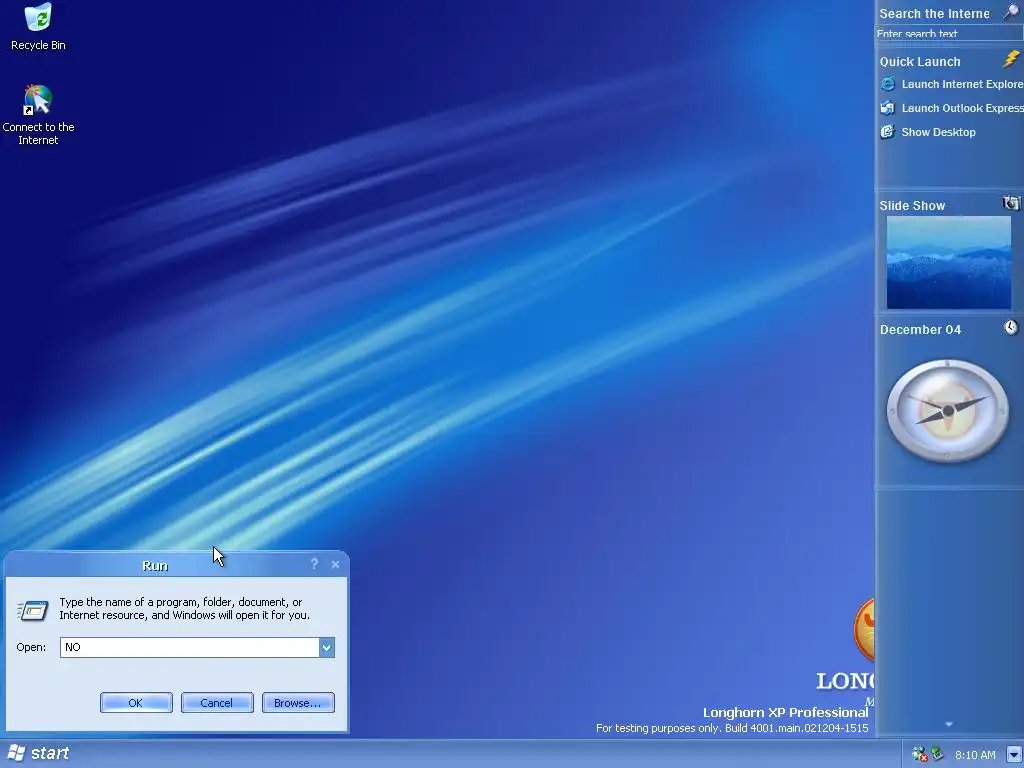Click the Show Desktop icon in the sidebar
Screen dimensions: 1024x768
click(x=888, y=132)
